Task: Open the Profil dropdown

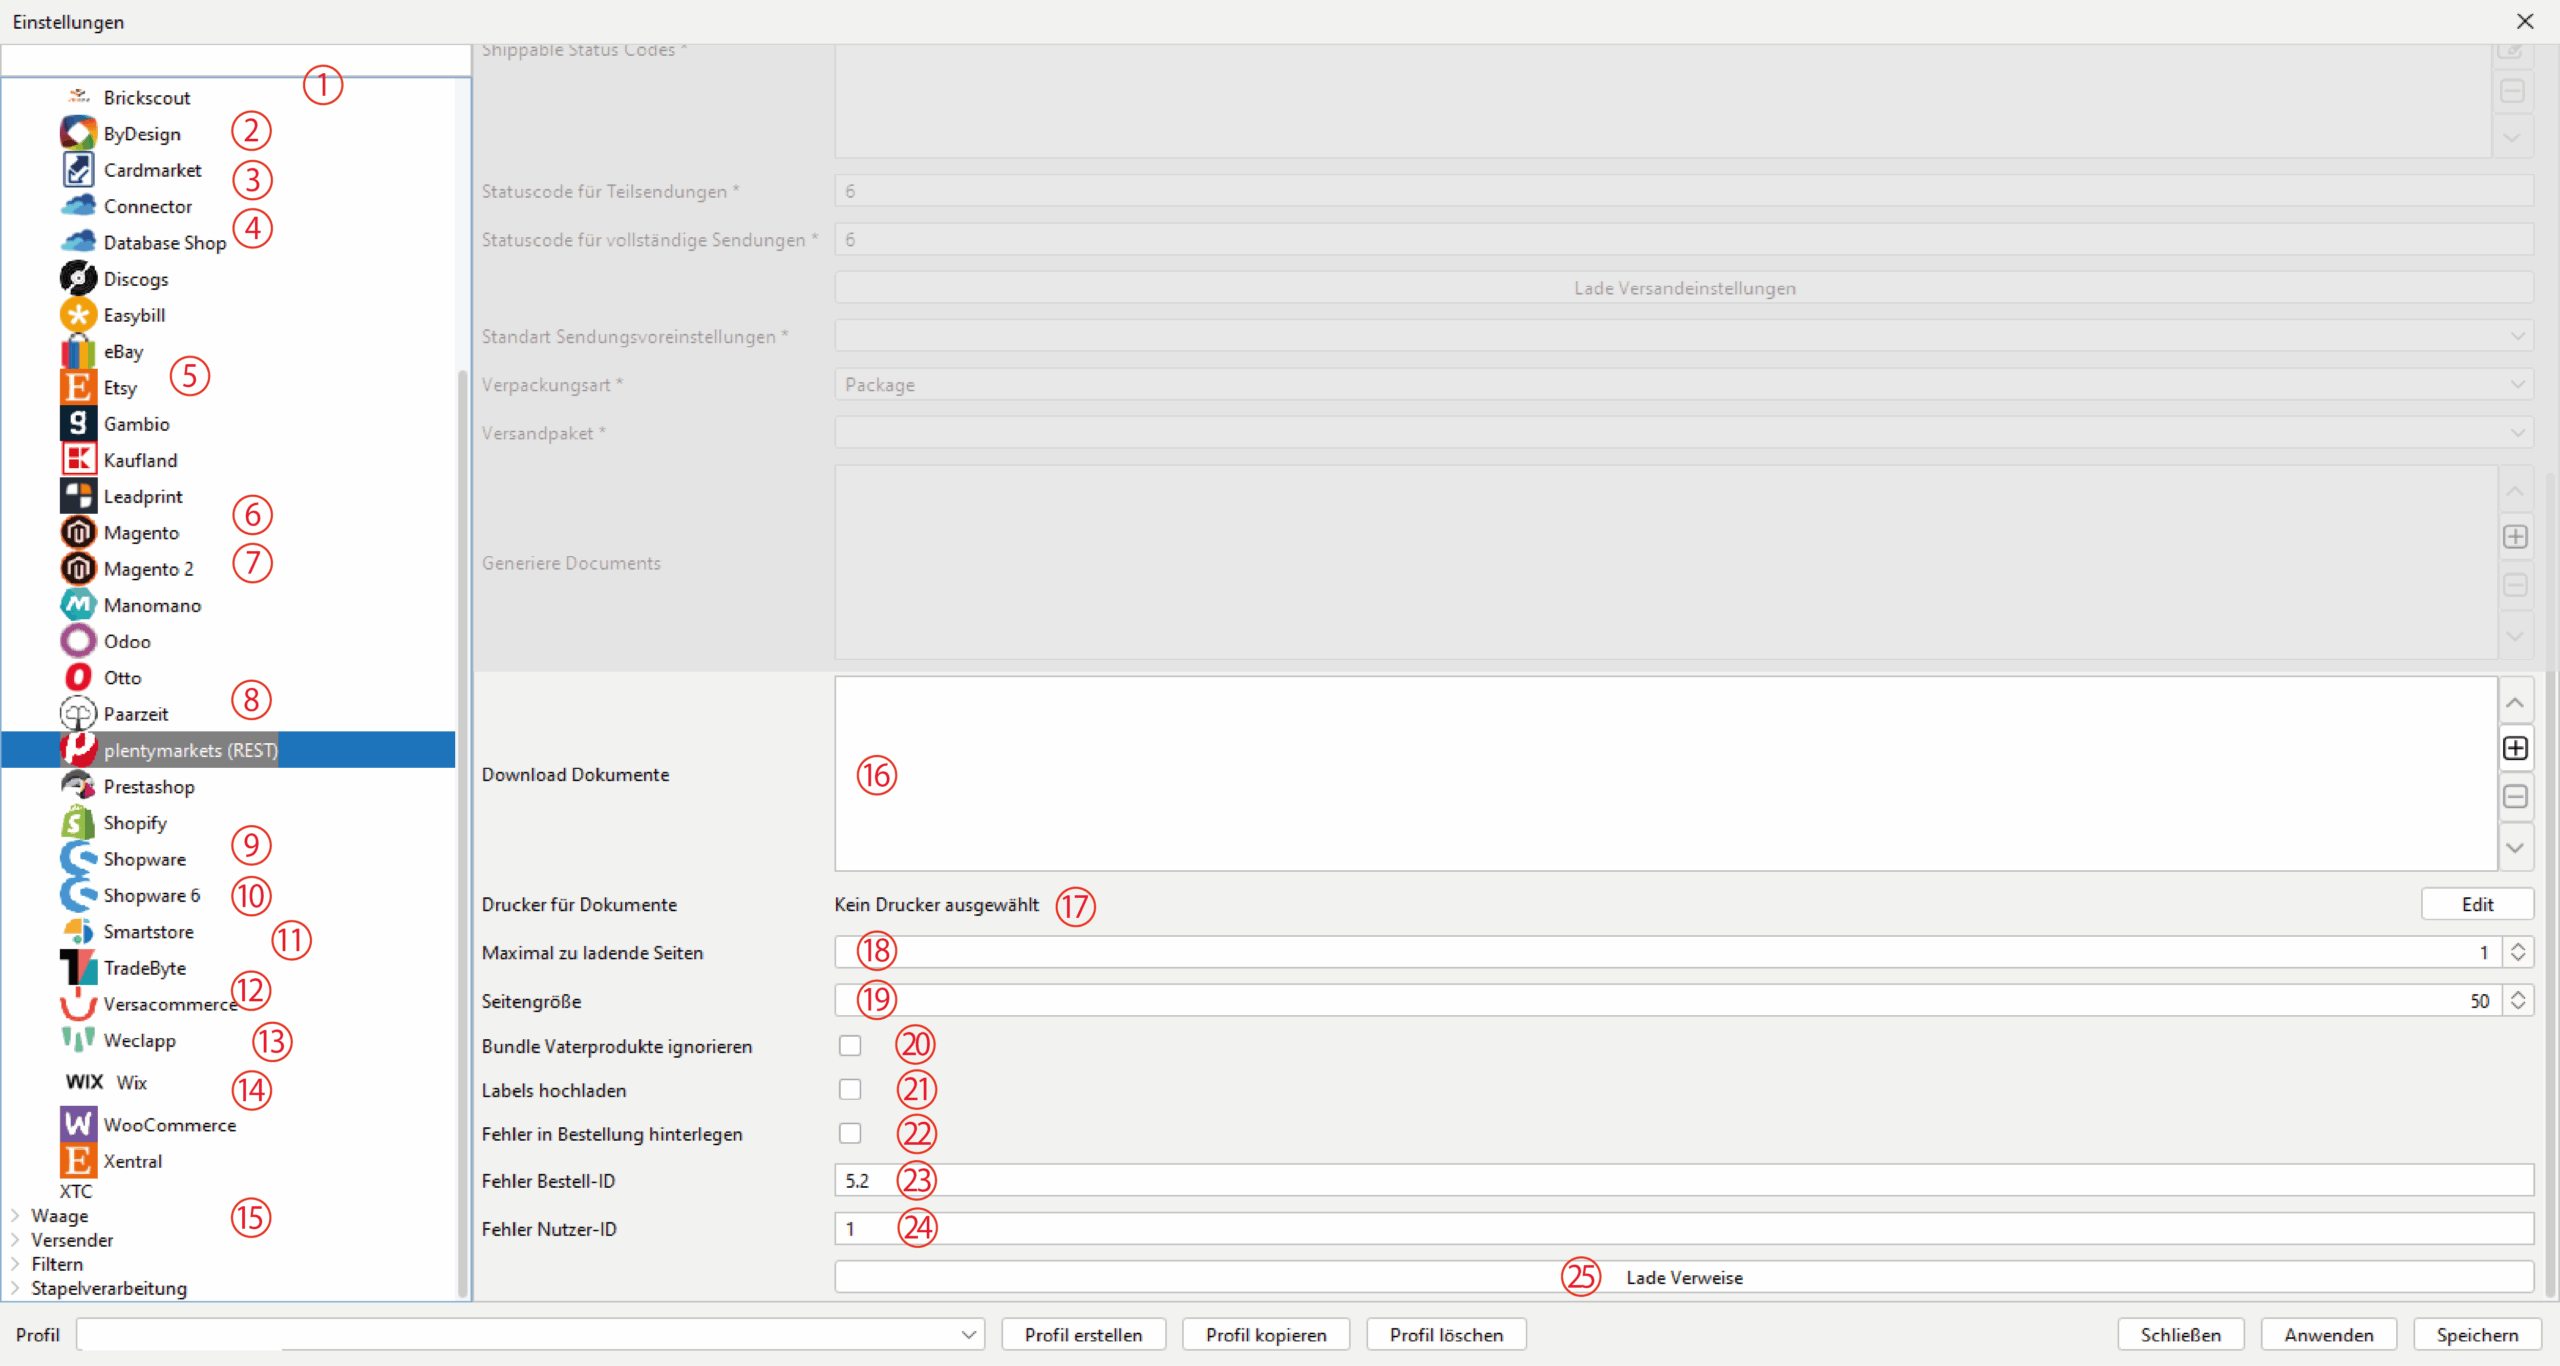Action: click(530, 1334)
